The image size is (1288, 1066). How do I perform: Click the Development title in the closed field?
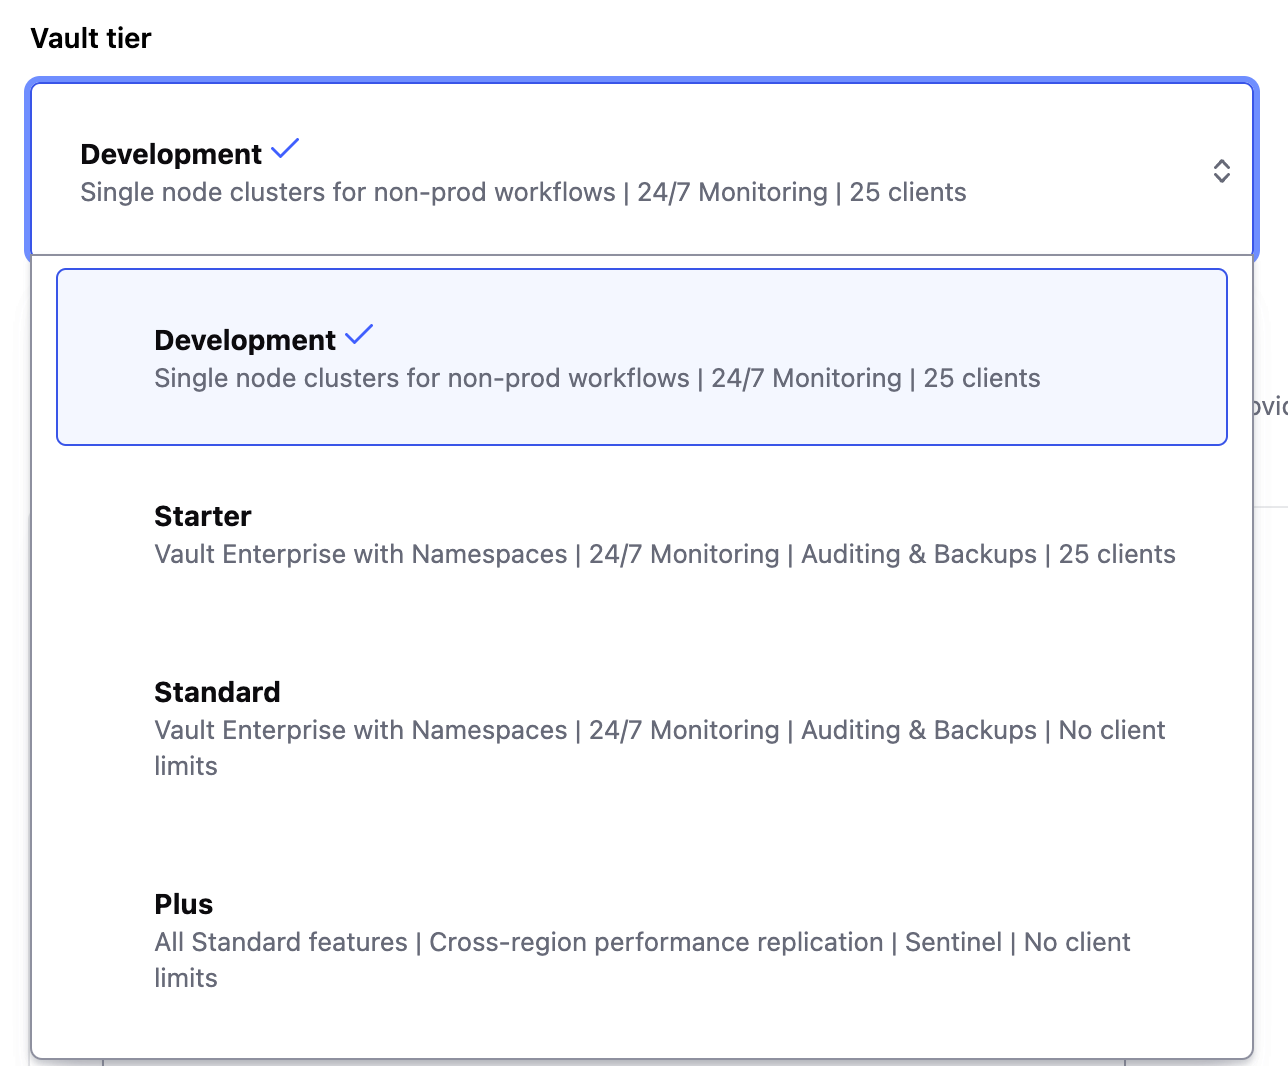click(171, 154)
